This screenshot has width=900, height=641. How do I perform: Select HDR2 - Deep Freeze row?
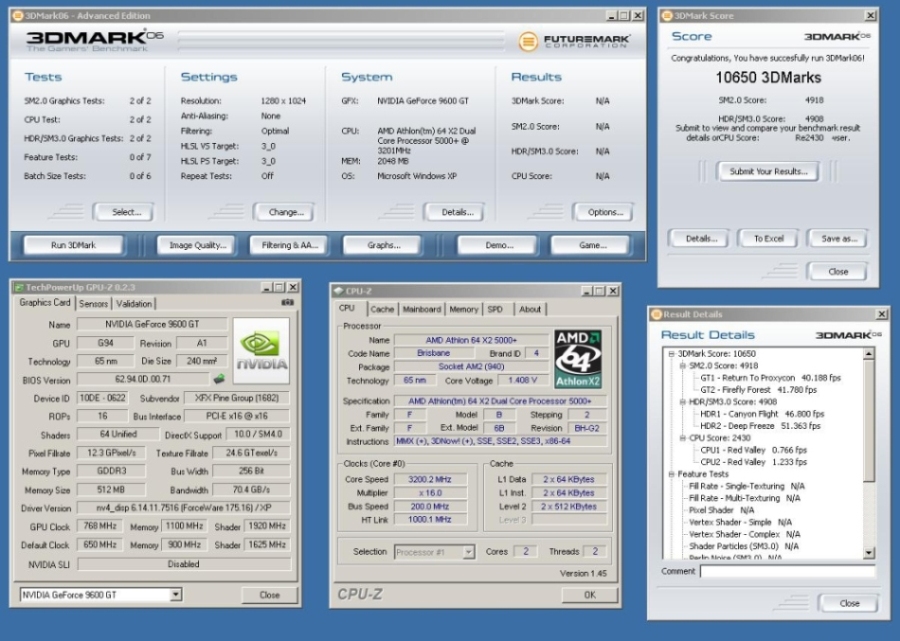[760, 426]
